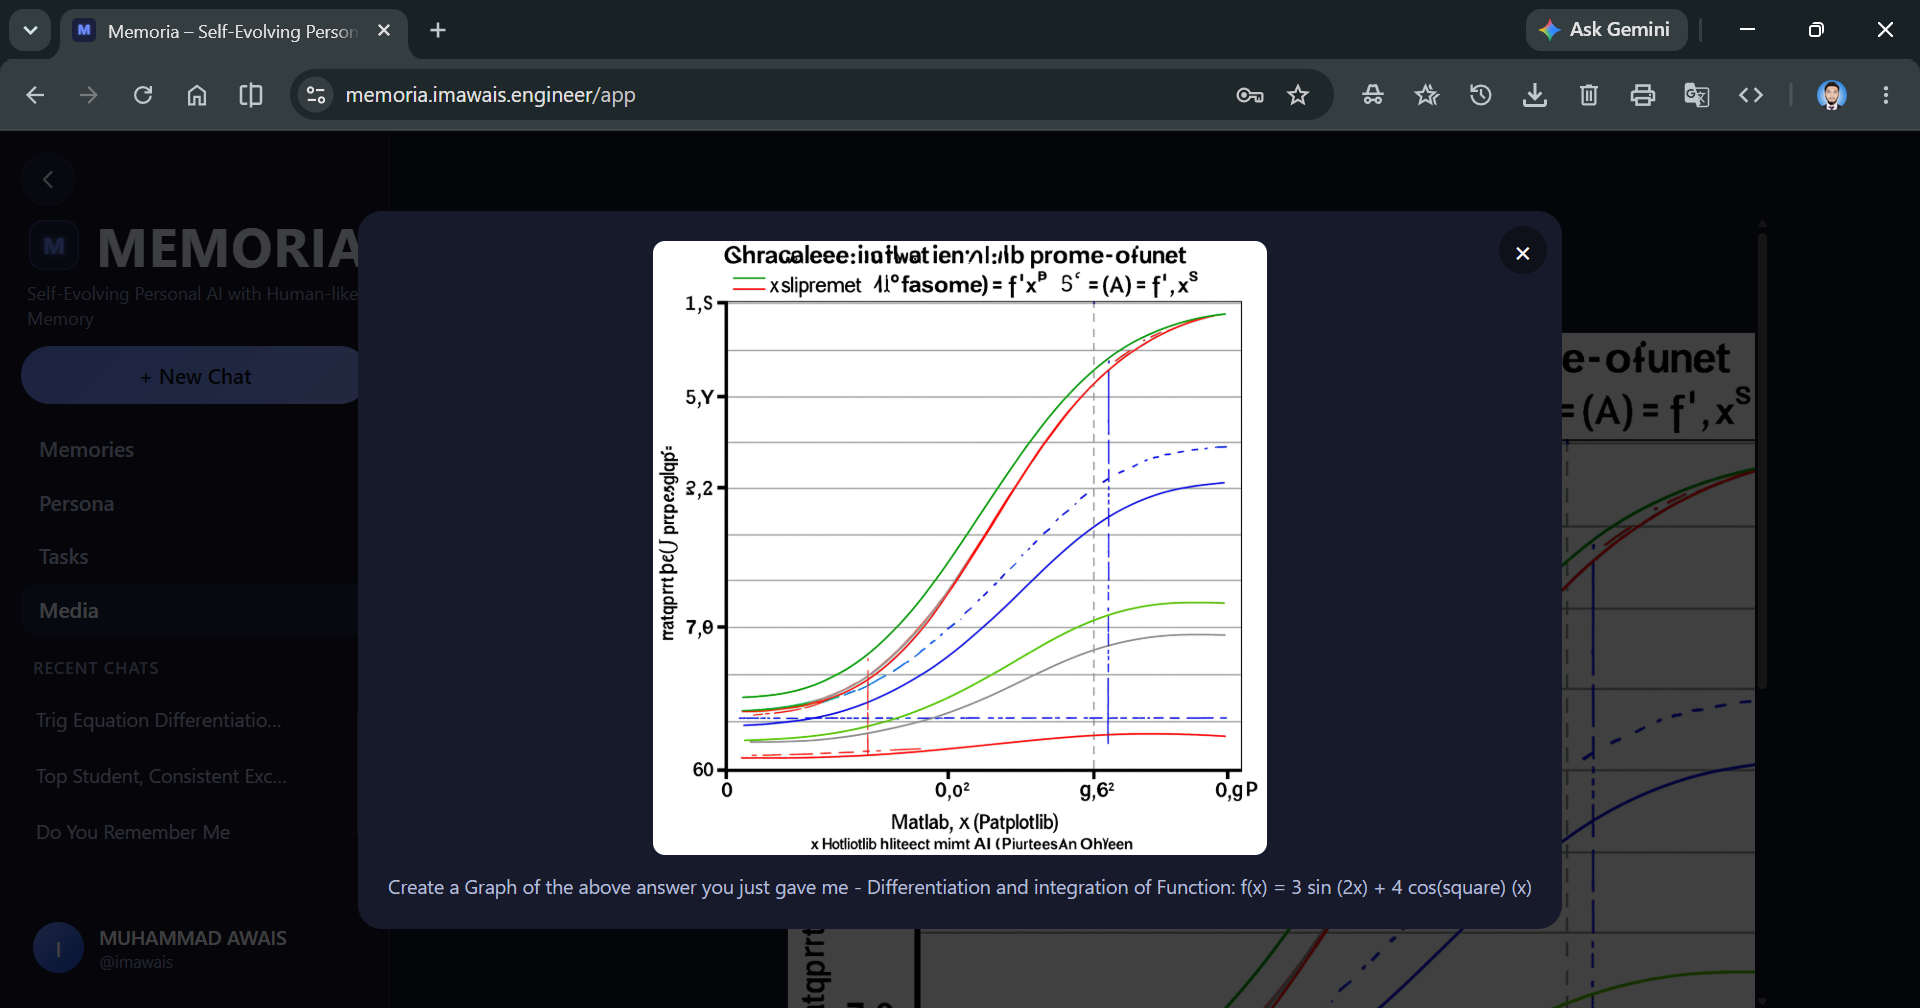Click the Memoria tab title

(232, 31)
